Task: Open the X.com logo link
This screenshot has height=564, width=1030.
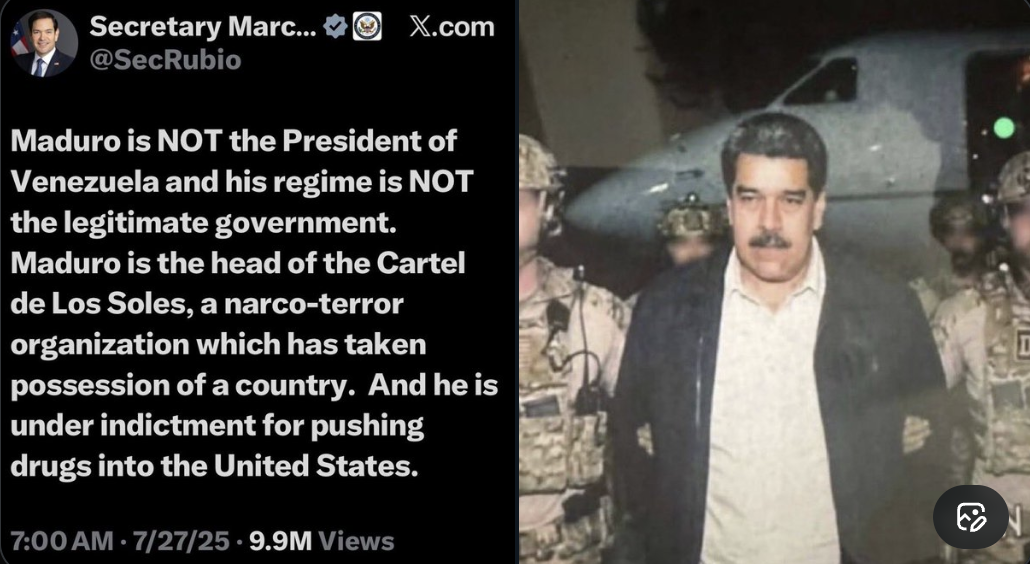Action: (x=452, y=27)
